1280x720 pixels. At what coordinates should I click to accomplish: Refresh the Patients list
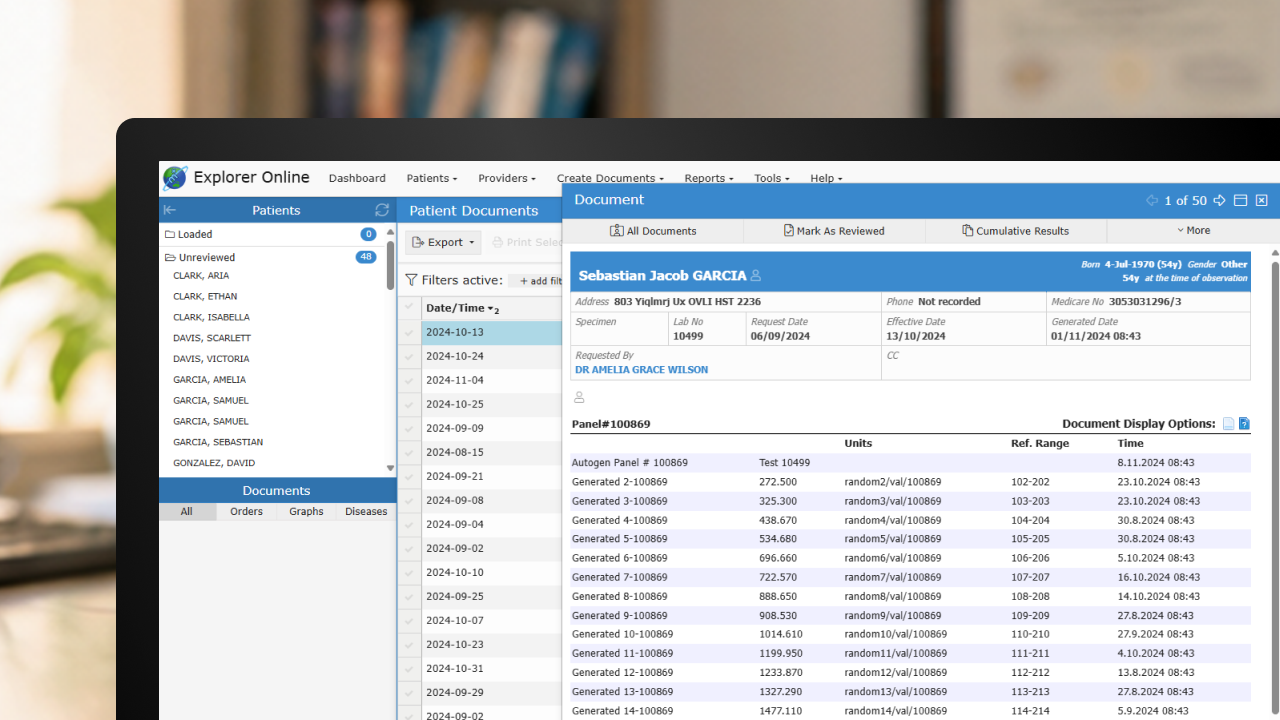tap(382, 210)
